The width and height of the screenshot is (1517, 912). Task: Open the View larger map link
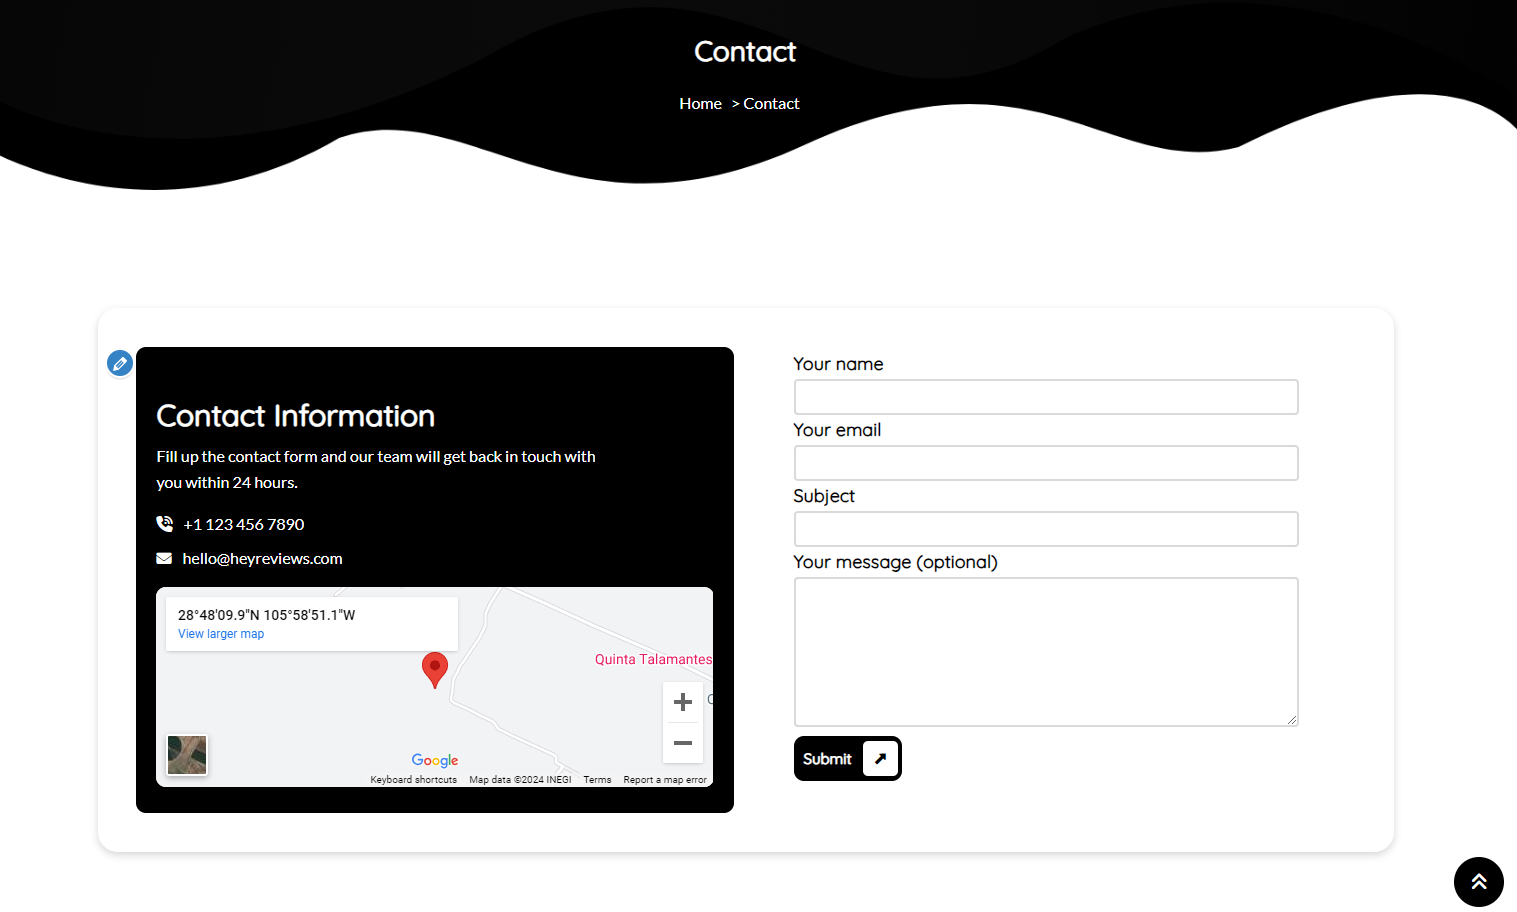click(221, 634)
